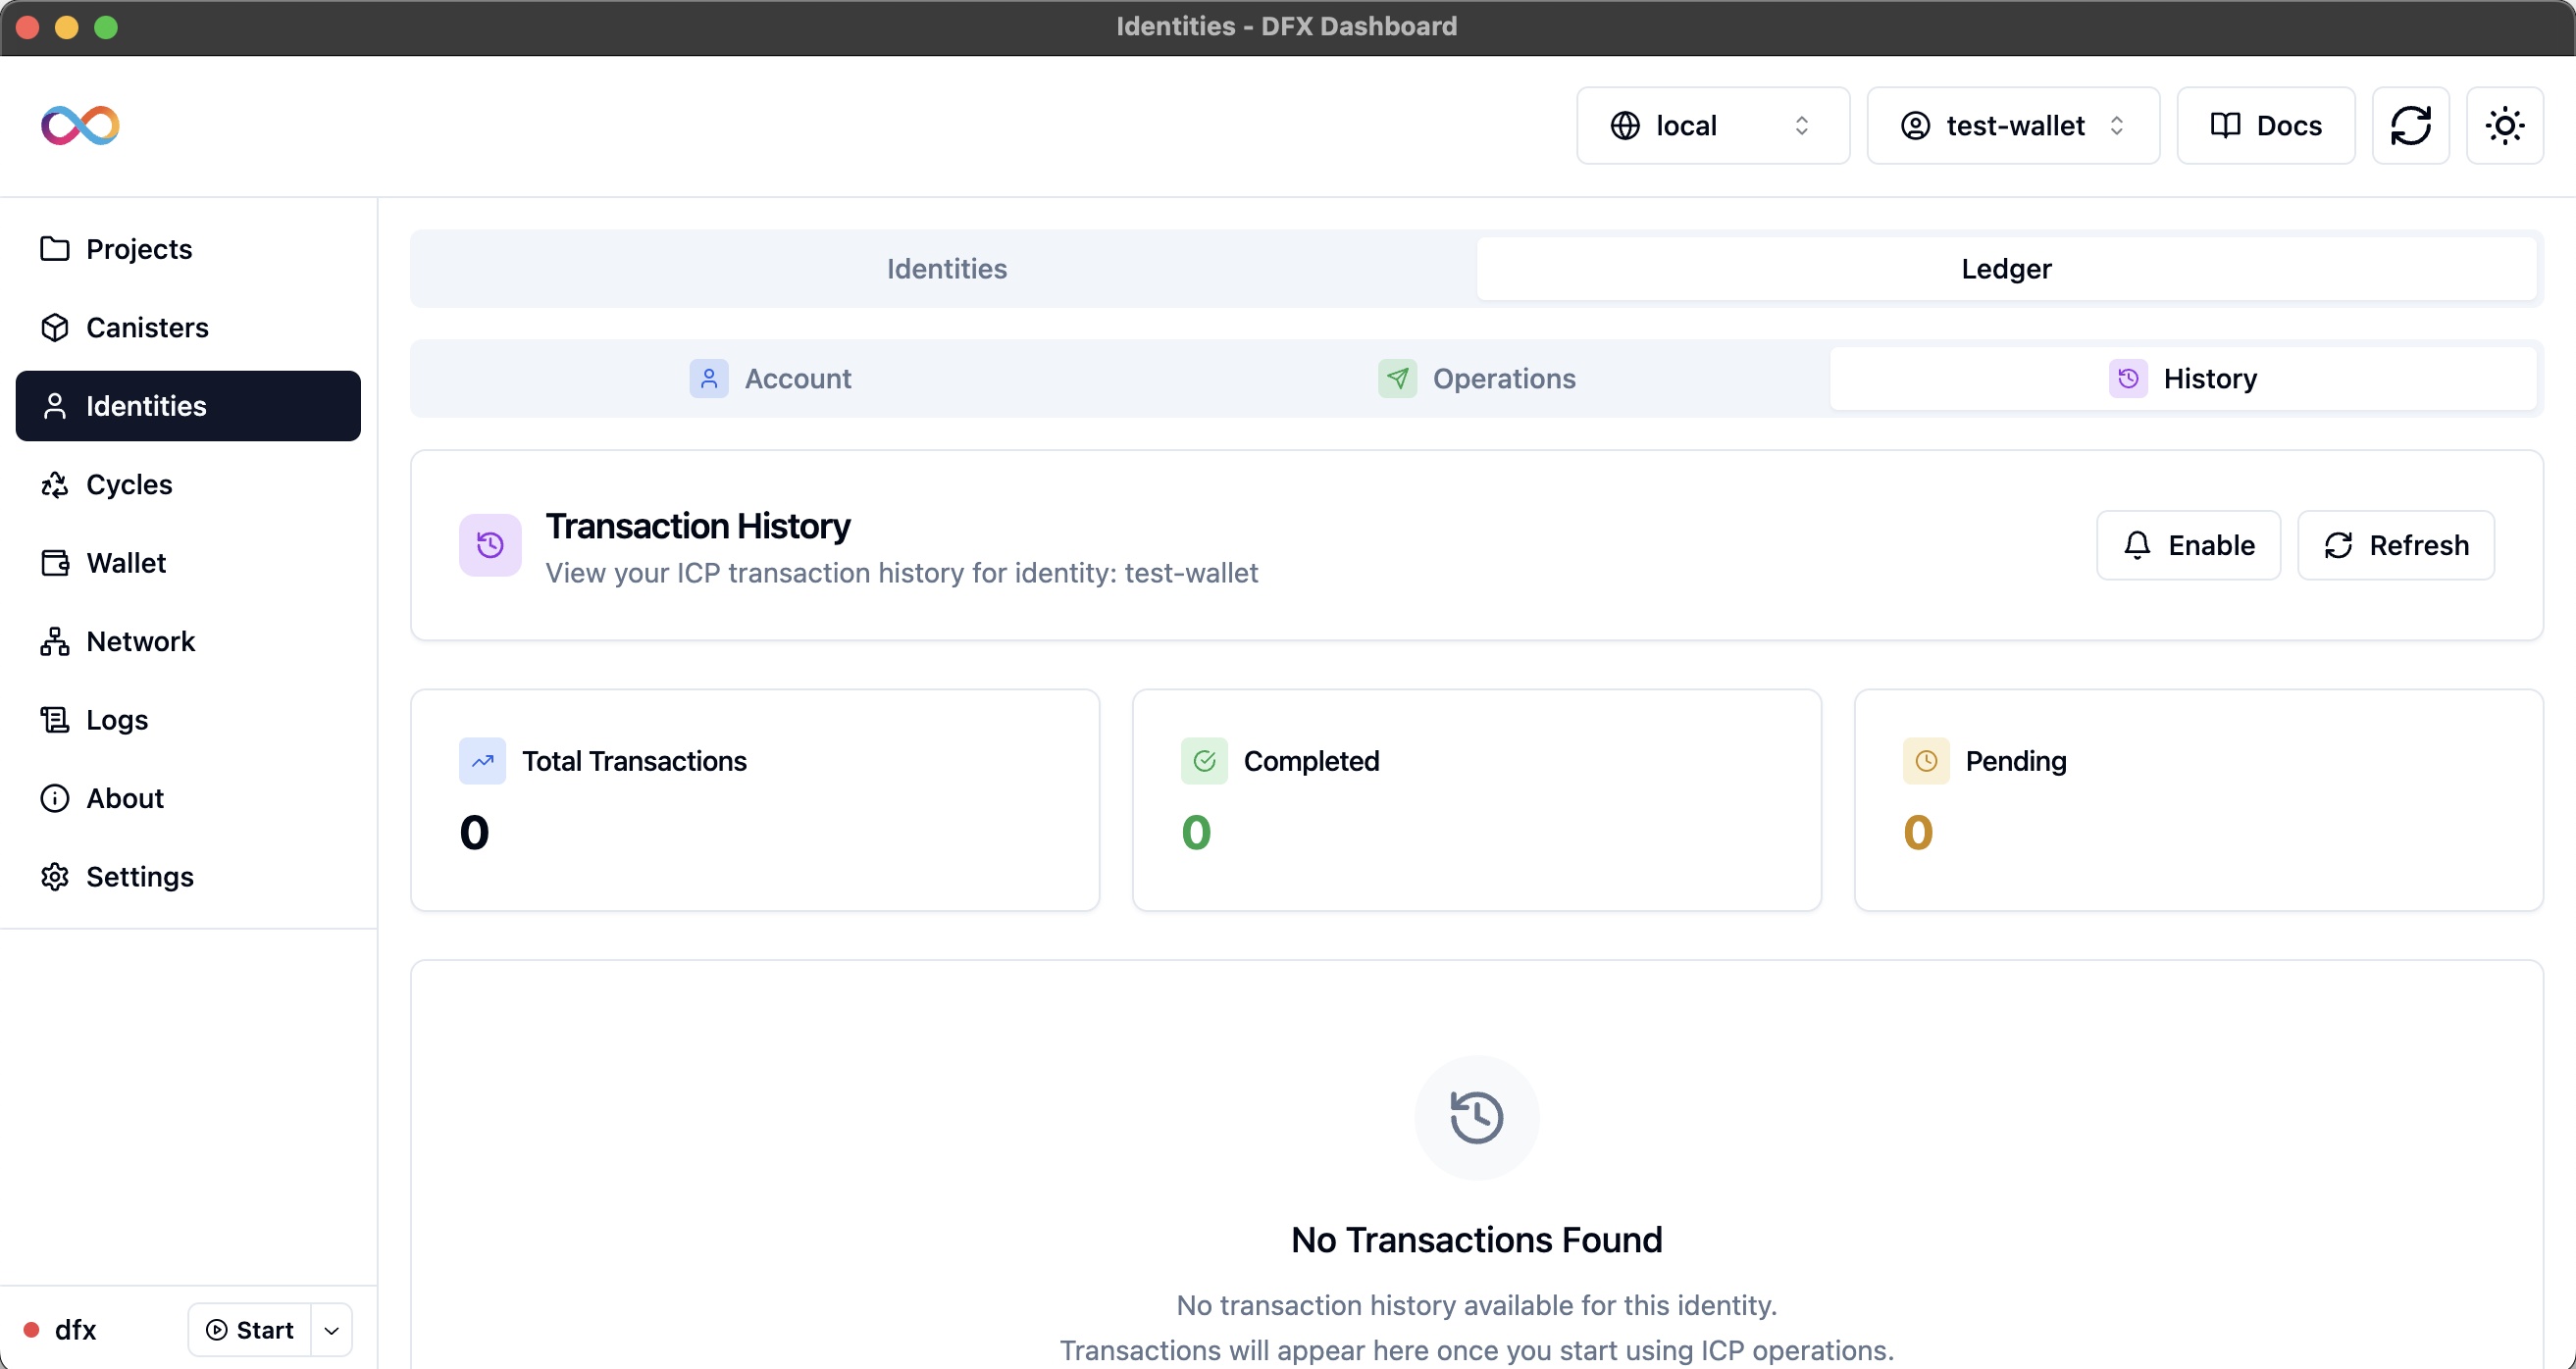Select Canisters from the sidebar
Screen dimensions: 2576x1369
(147, 327)
